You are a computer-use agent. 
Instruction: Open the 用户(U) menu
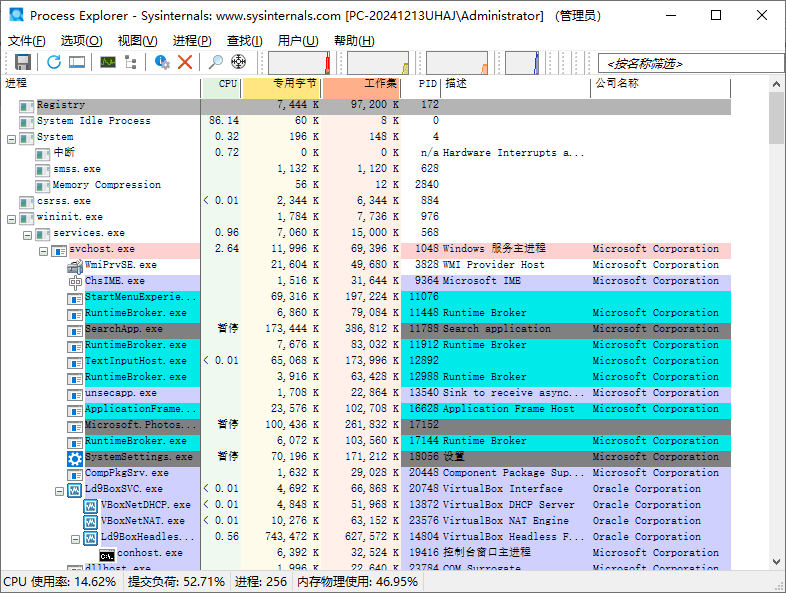click(298, 41)
